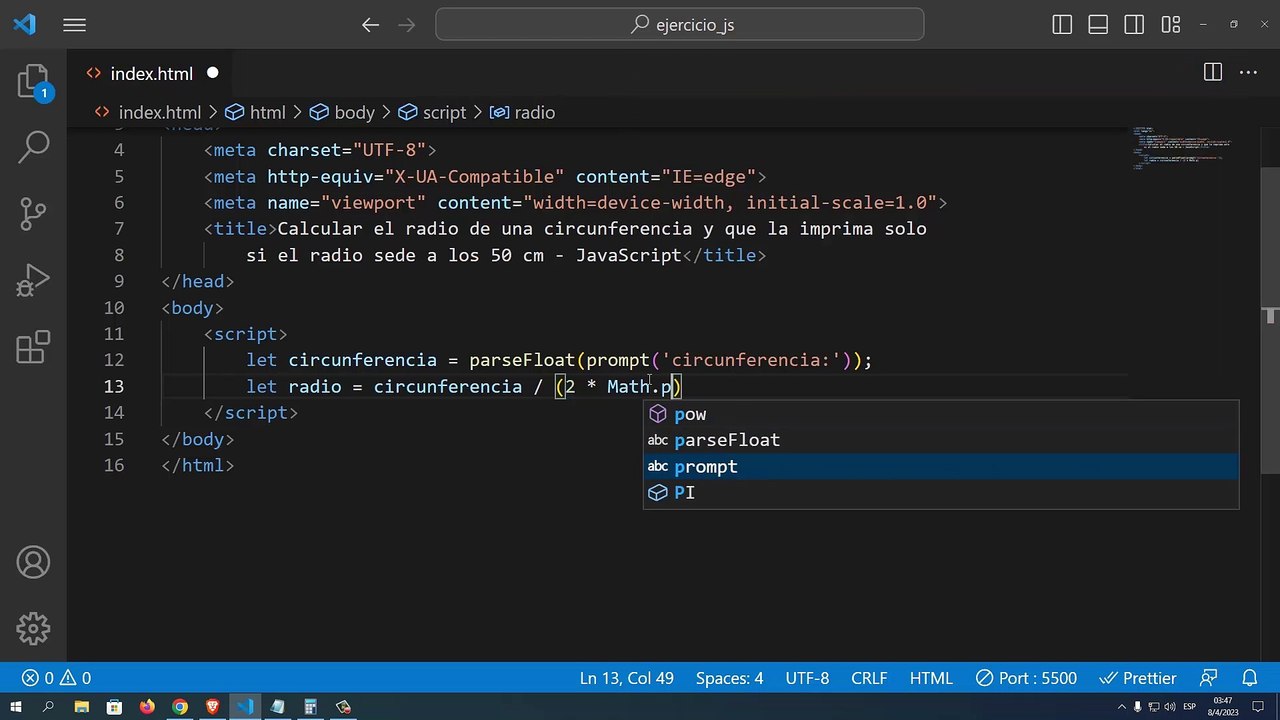Viewport: 1280px width, 720px height.
Task: Go back with the left arrow
Action: coord(371,25)
